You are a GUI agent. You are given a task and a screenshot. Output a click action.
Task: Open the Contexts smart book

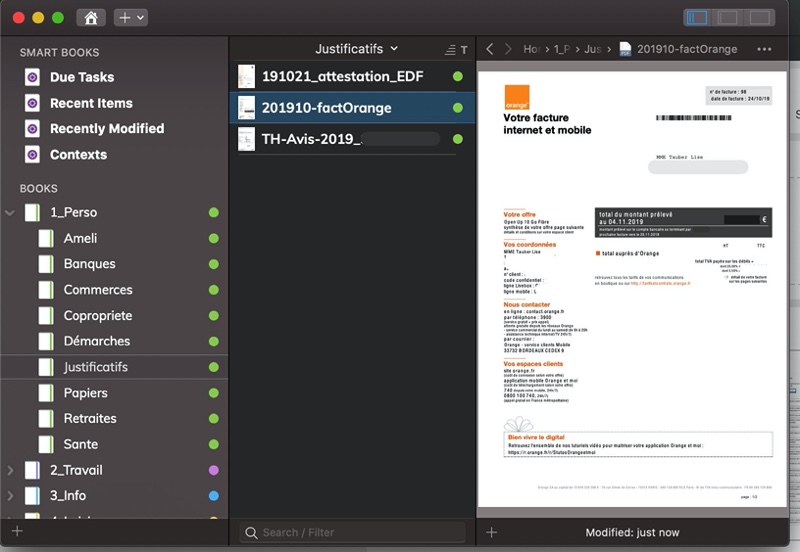78,155
